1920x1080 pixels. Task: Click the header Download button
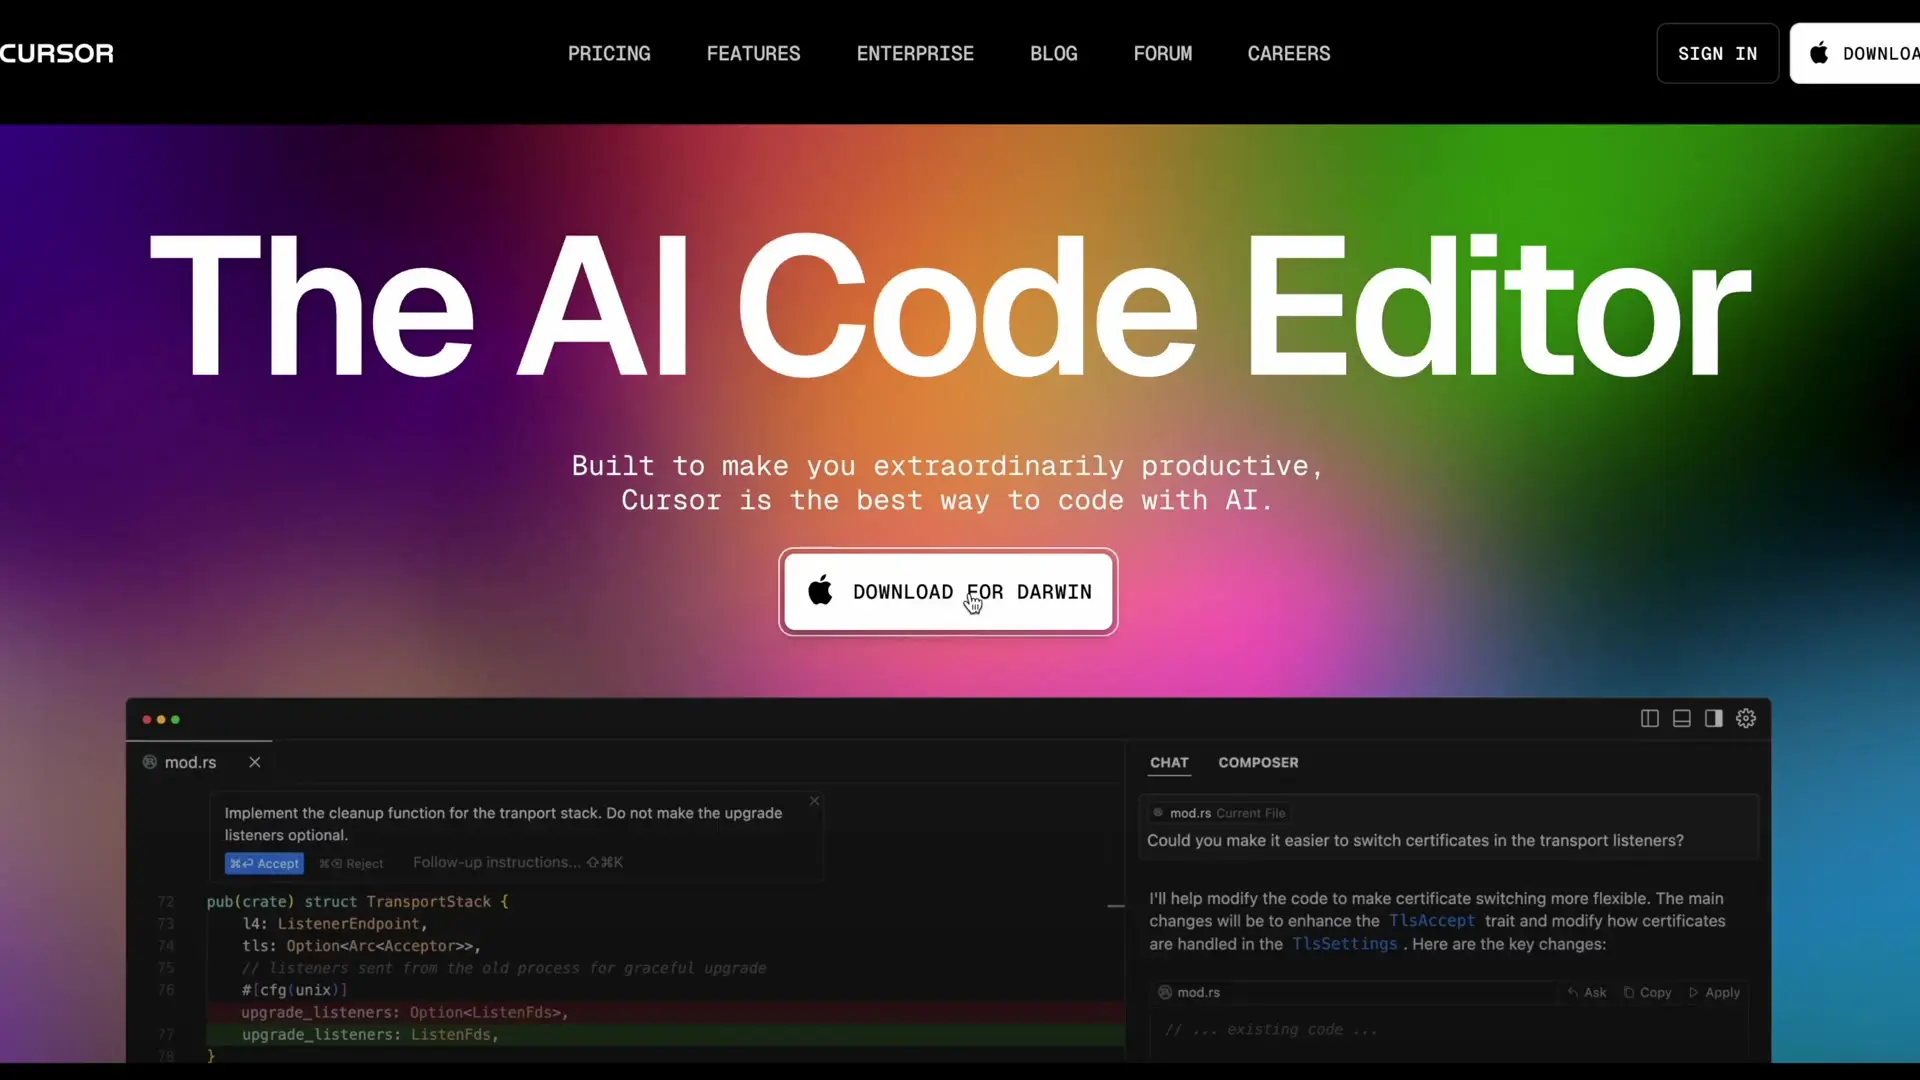[x=1855, y=53]
